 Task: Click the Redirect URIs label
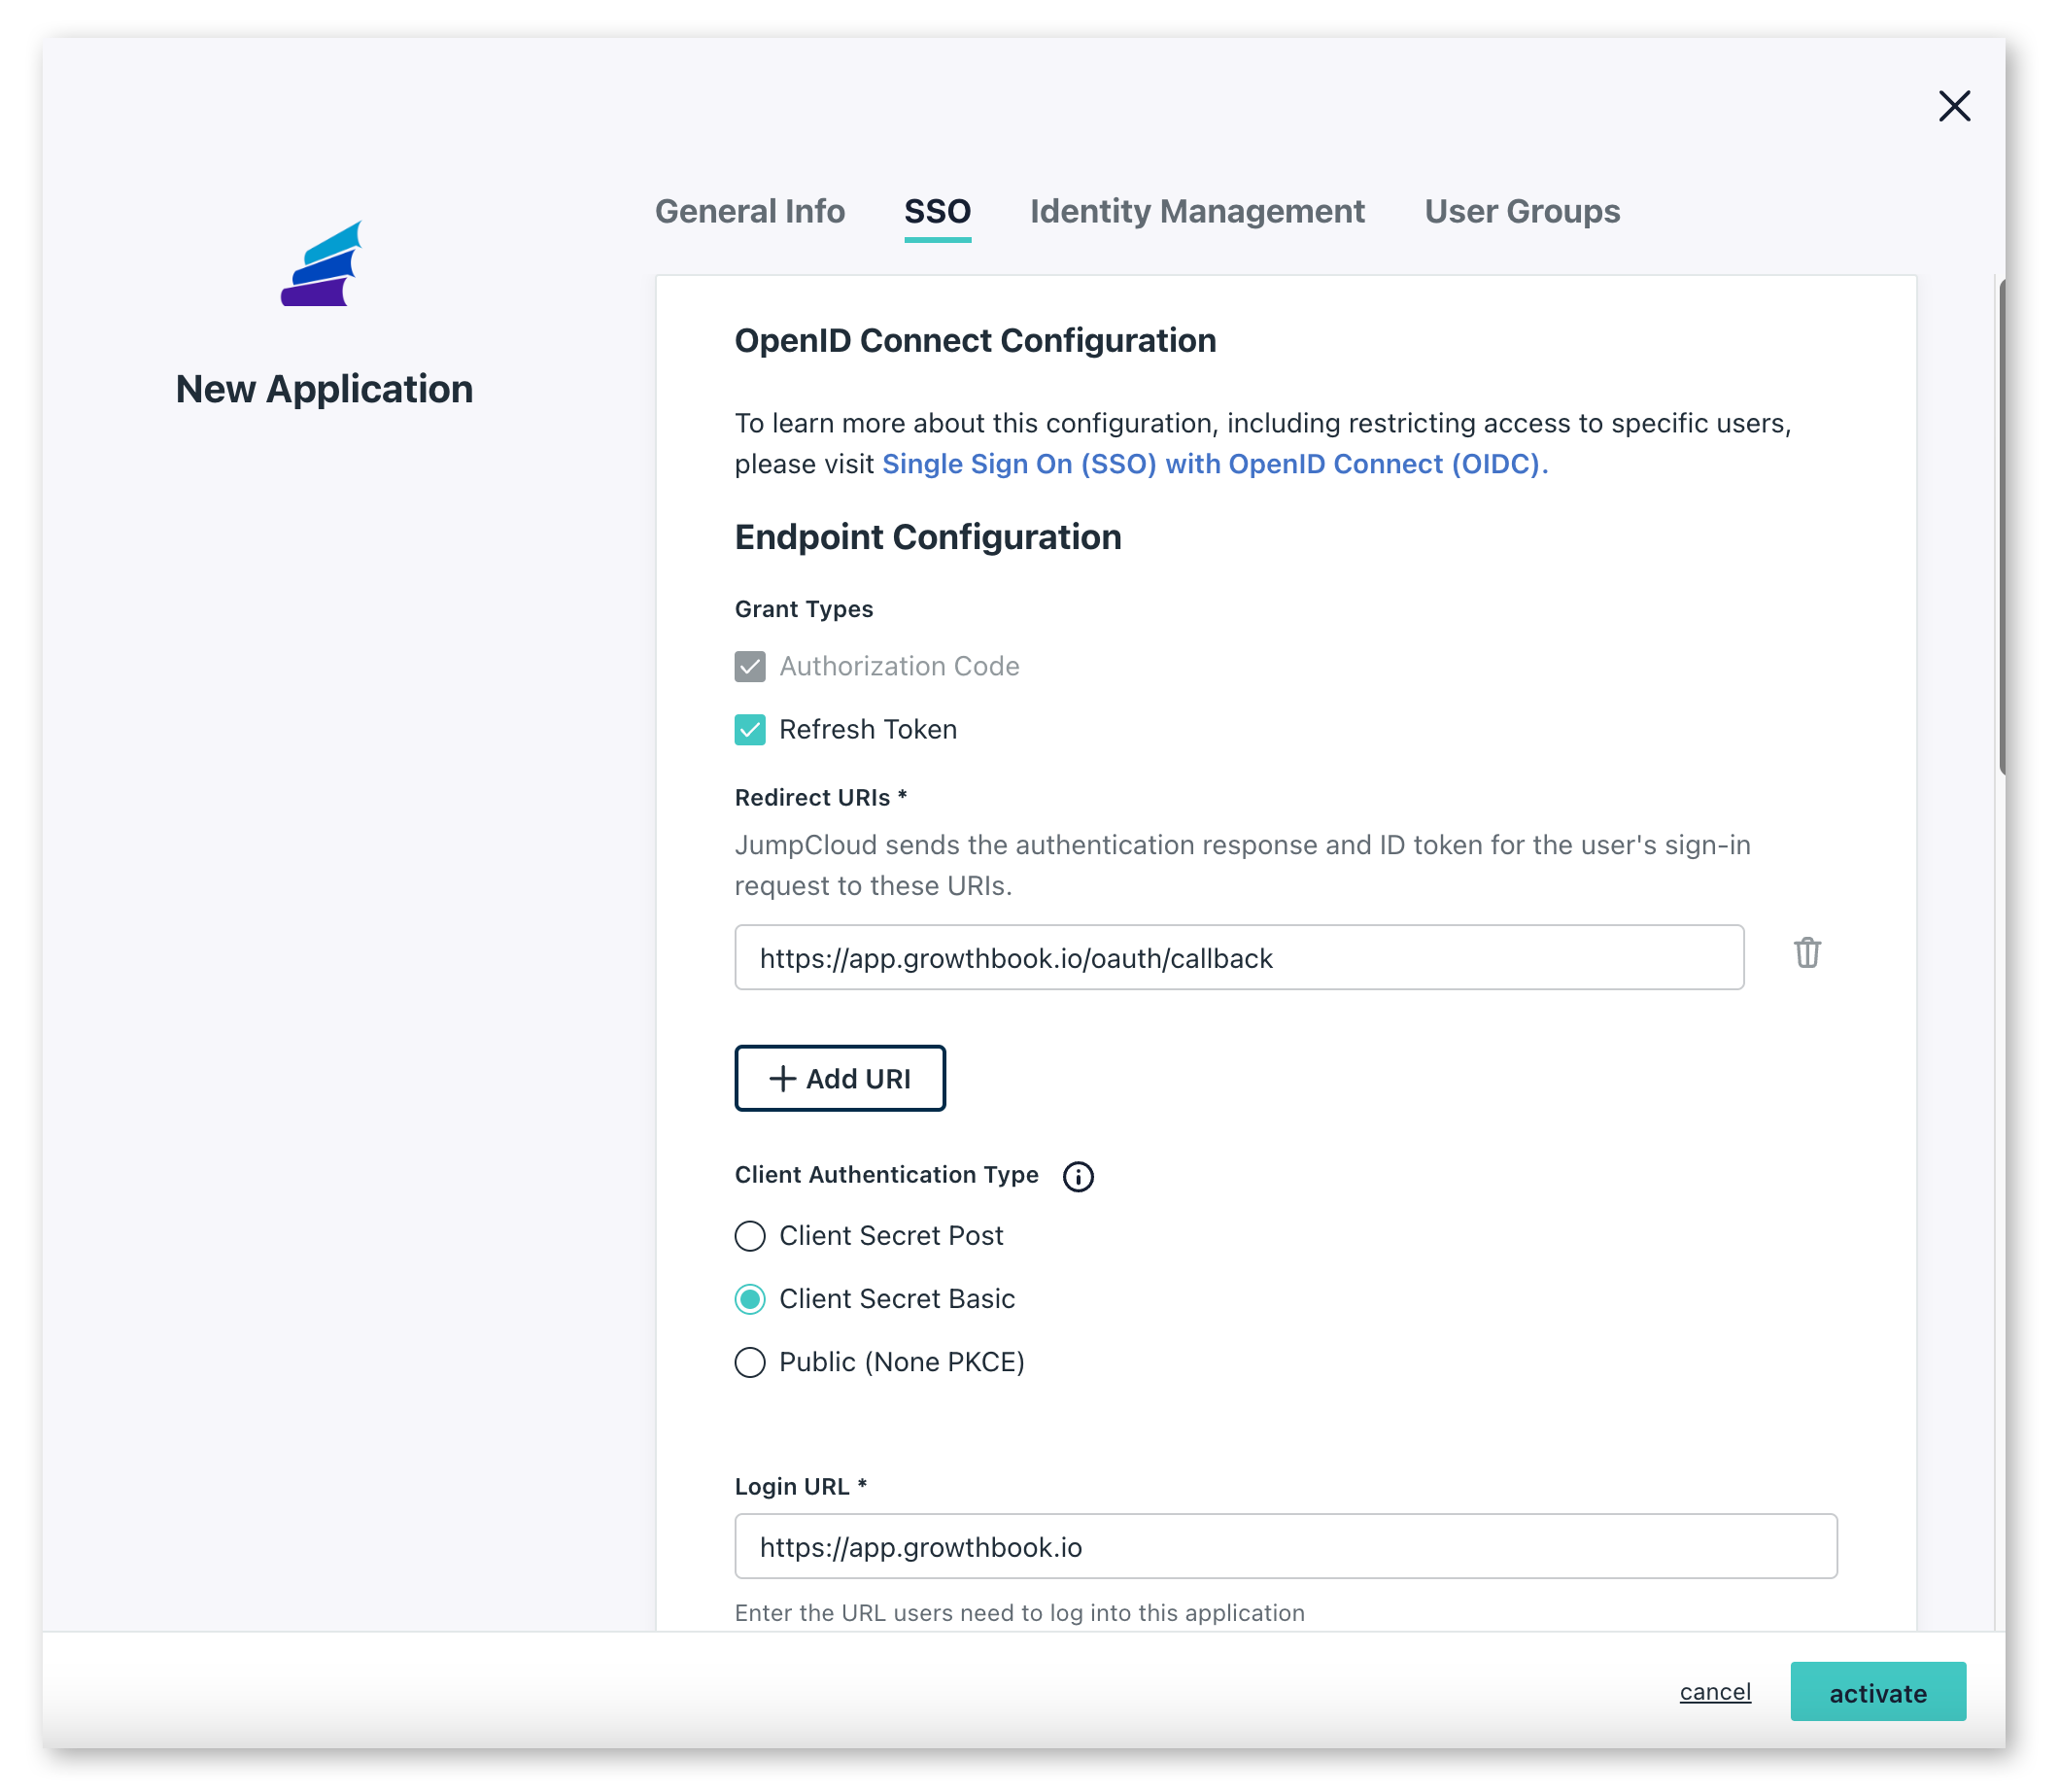click(x=820, y=797)
